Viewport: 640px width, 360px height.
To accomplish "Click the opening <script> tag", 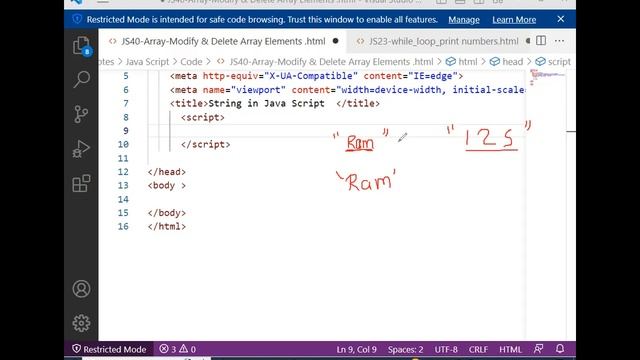I will (x=202, y=117).
